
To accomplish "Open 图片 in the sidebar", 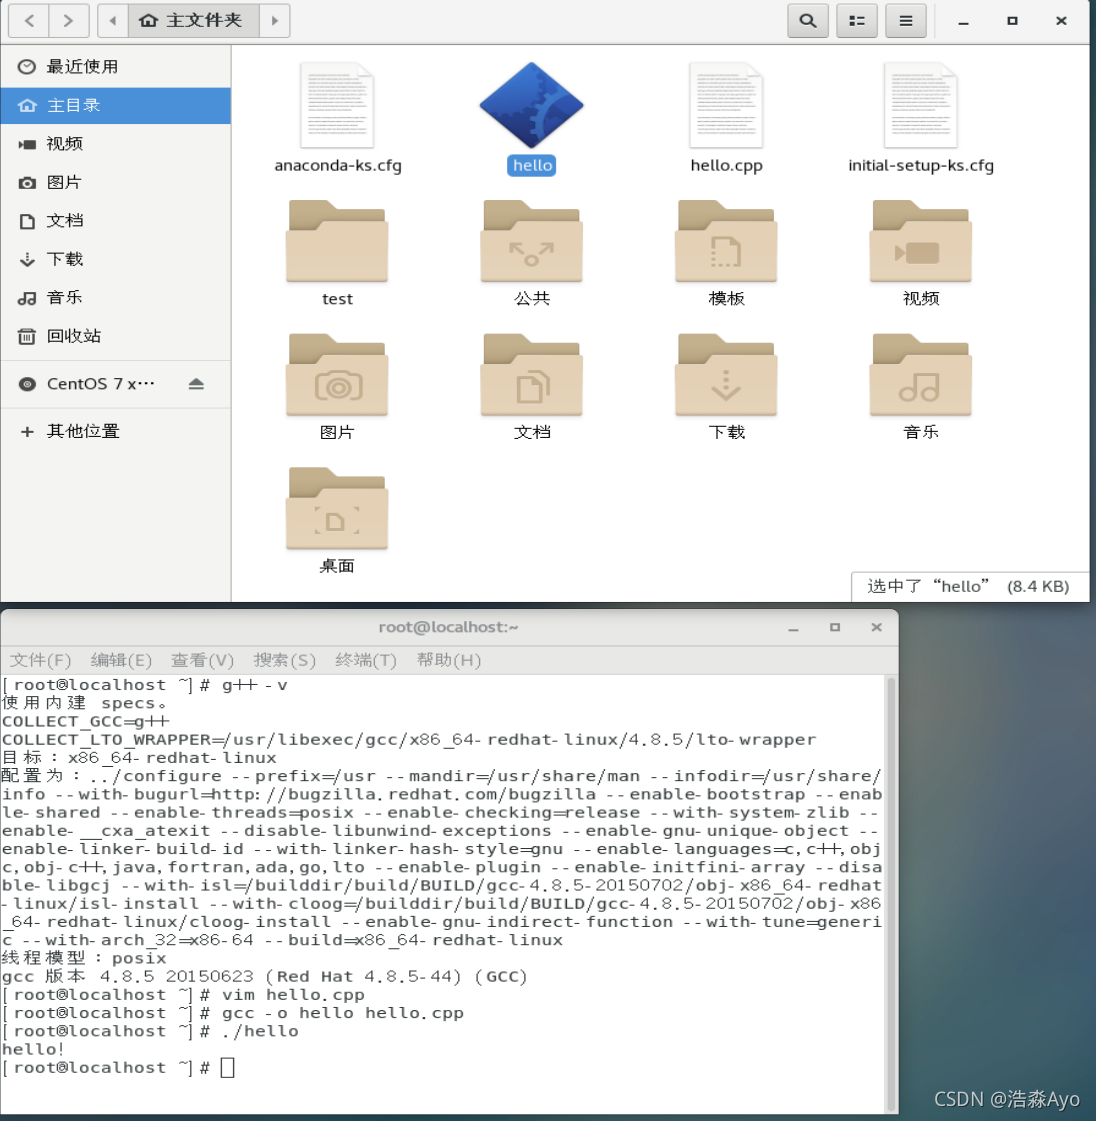I will point(116,182).
